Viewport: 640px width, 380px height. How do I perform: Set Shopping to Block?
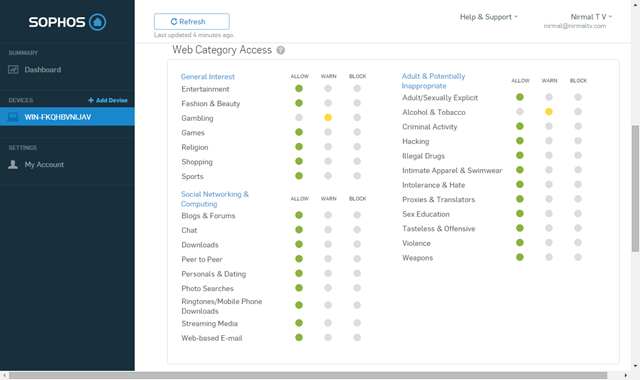357,161
